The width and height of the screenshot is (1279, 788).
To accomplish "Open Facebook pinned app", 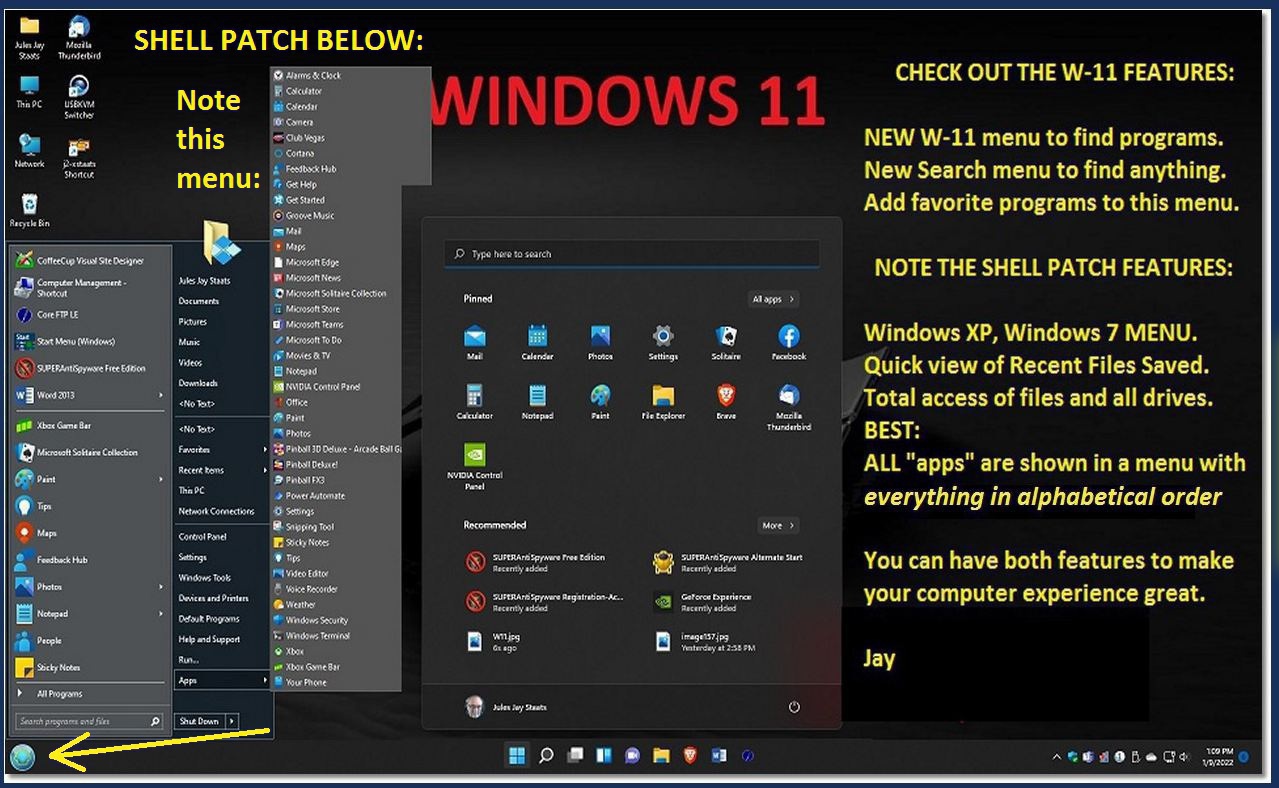I will [x=788, y=342].
